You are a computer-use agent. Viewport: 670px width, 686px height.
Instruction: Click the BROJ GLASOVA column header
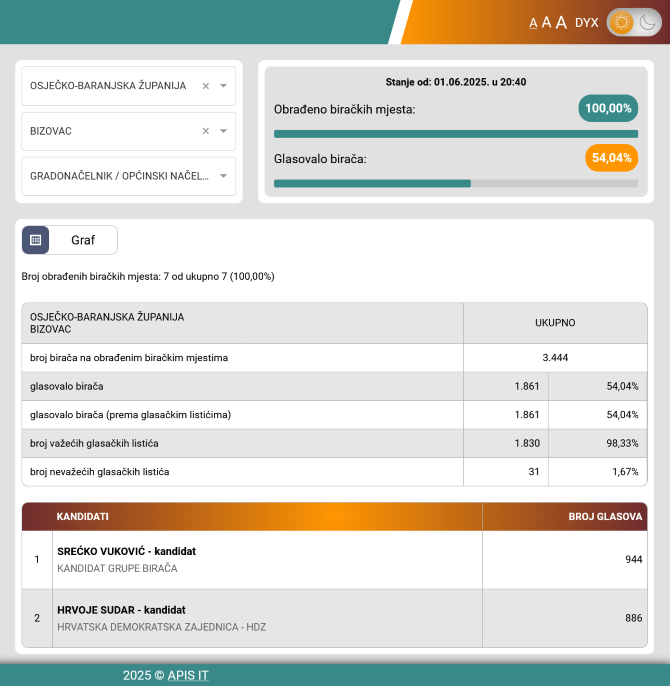[604, 517]
